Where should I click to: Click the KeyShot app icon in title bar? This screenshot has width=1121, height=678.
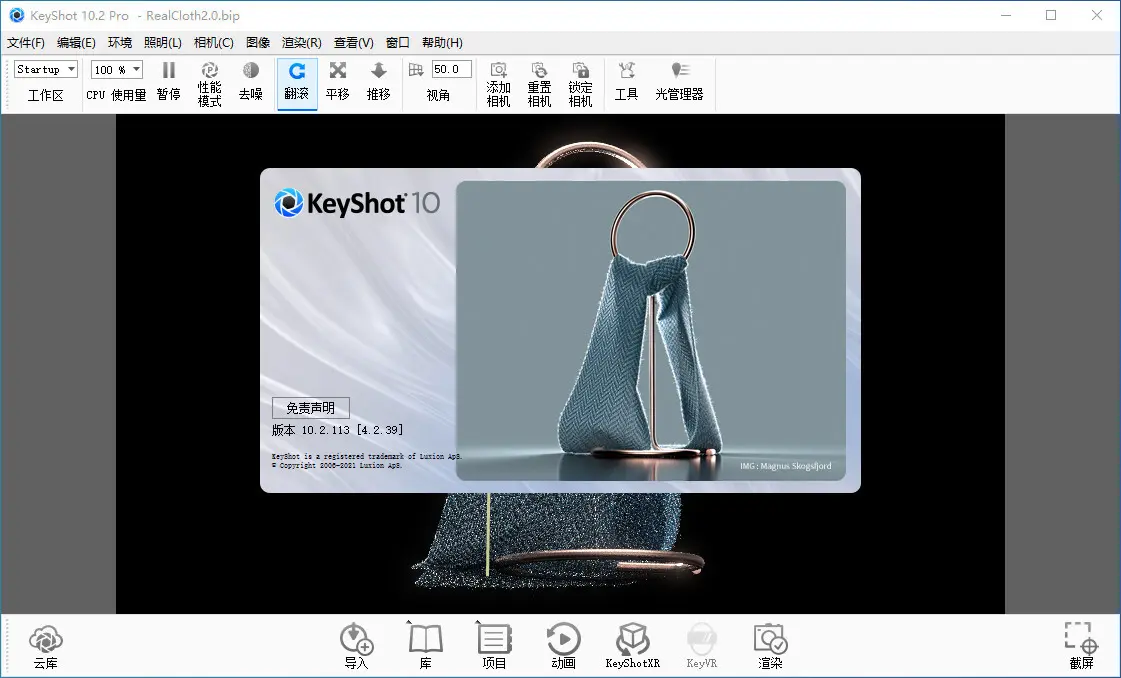point(16,15)
